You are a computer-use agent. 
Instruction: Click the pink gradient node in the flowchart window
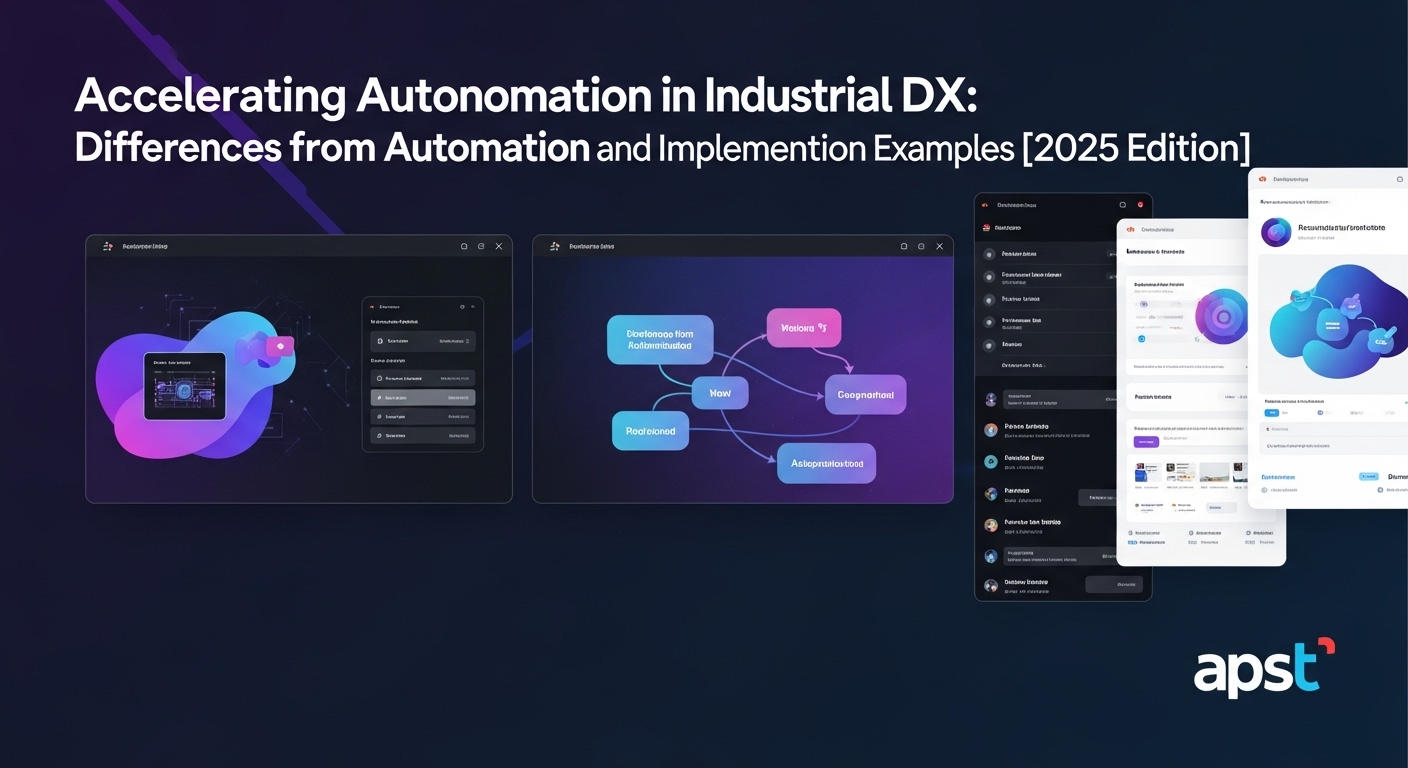point(805,327)
